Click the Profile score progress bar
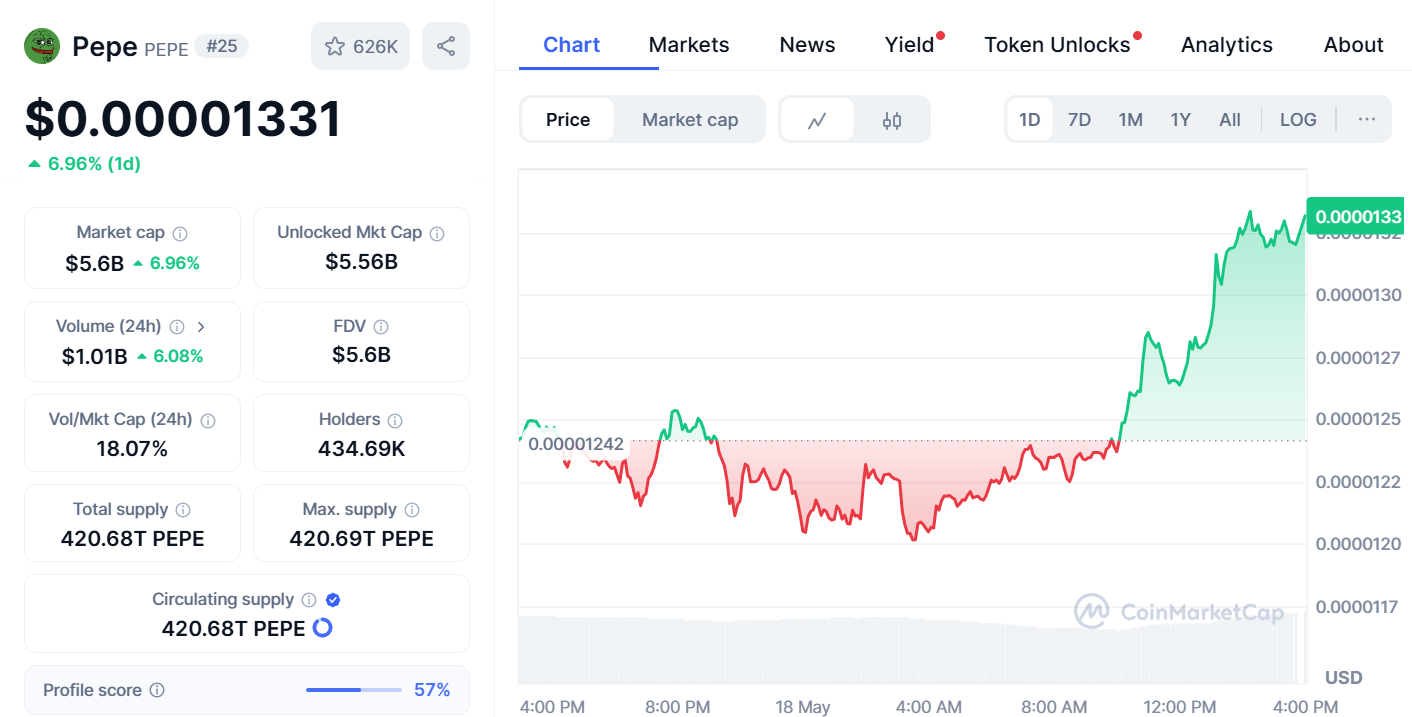1412x717 pixels. (353, 690)
